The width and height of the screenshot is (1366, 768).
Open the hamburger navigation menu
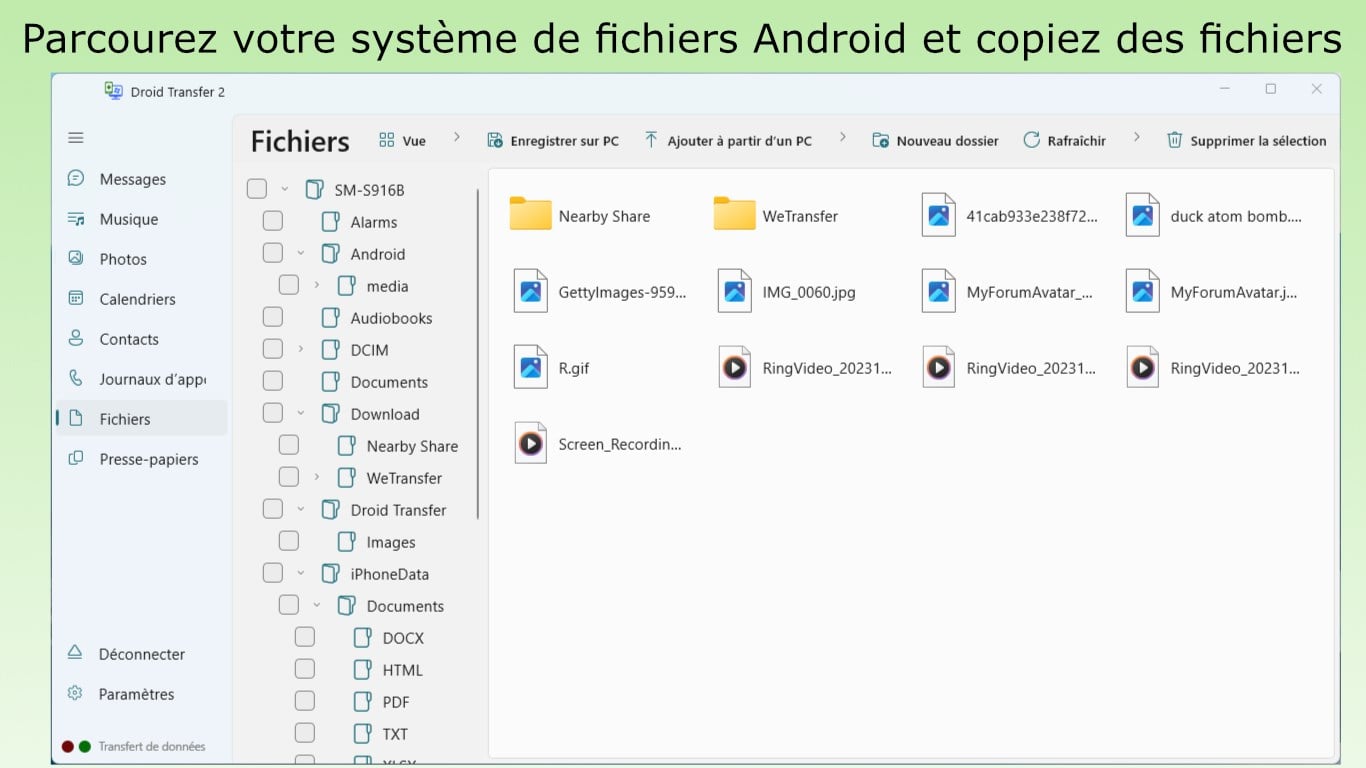point(76,138)
